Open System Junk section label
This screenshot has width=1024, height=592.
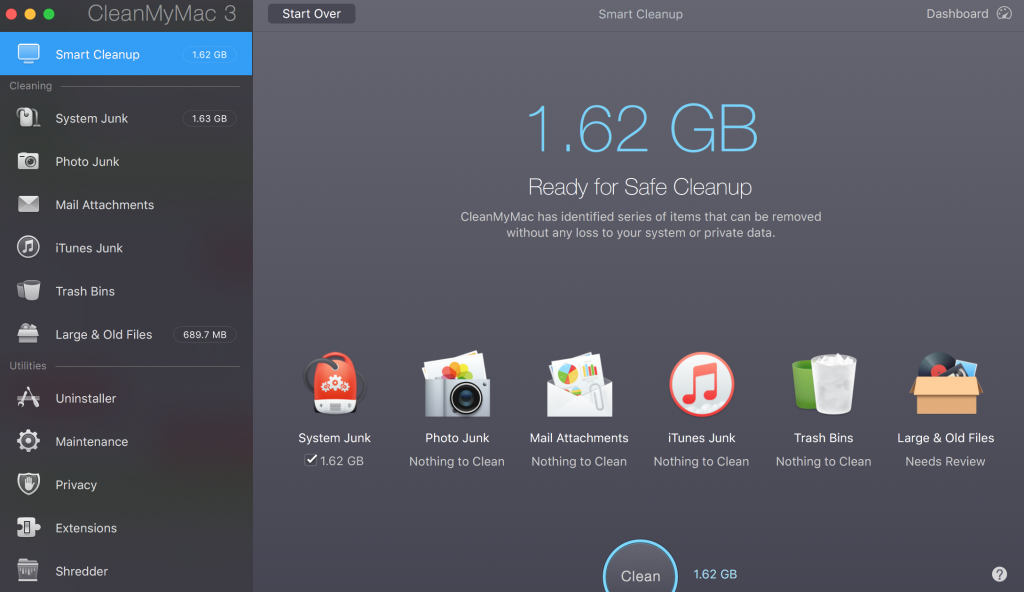[91, 118]
